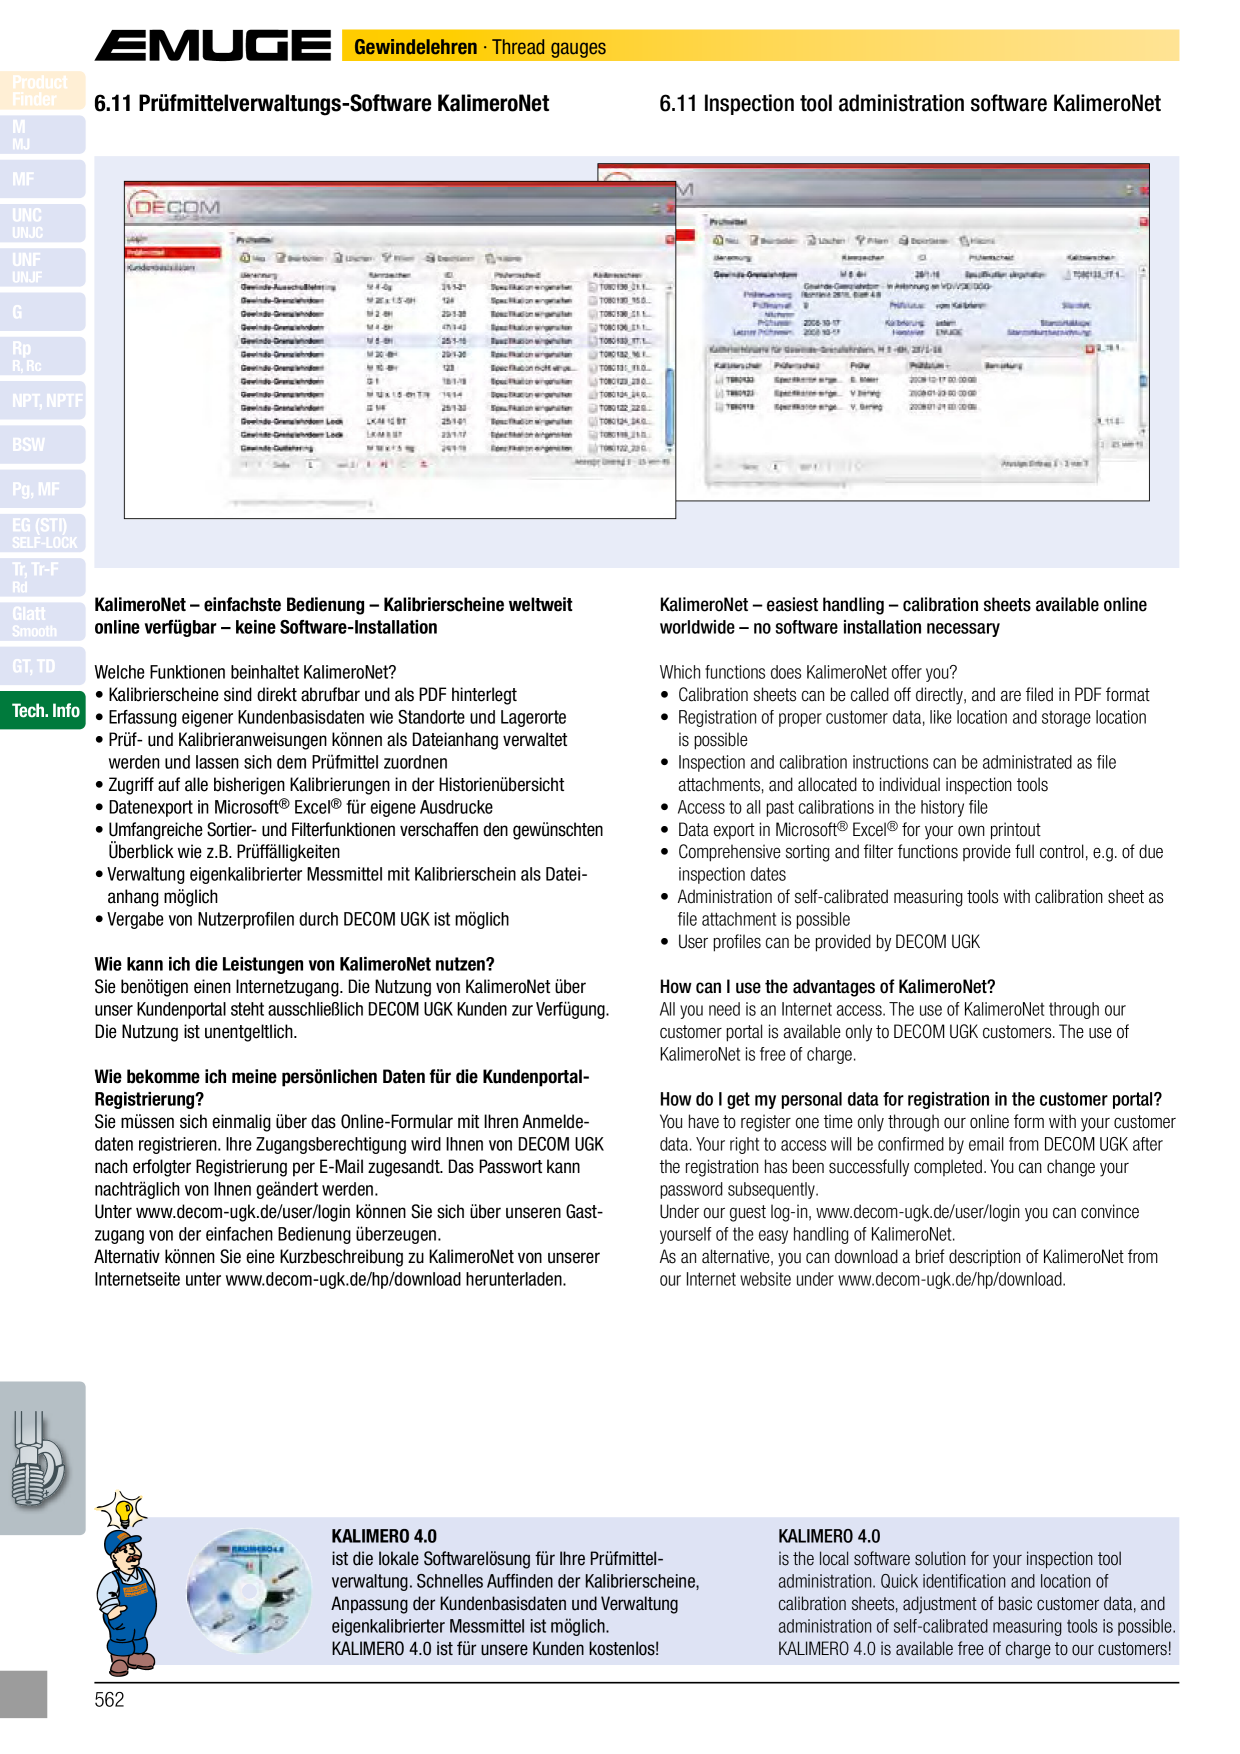1240x1754 pixels.
Task: Click the mascot figure with the light bulb
Action: point(126,1582)
